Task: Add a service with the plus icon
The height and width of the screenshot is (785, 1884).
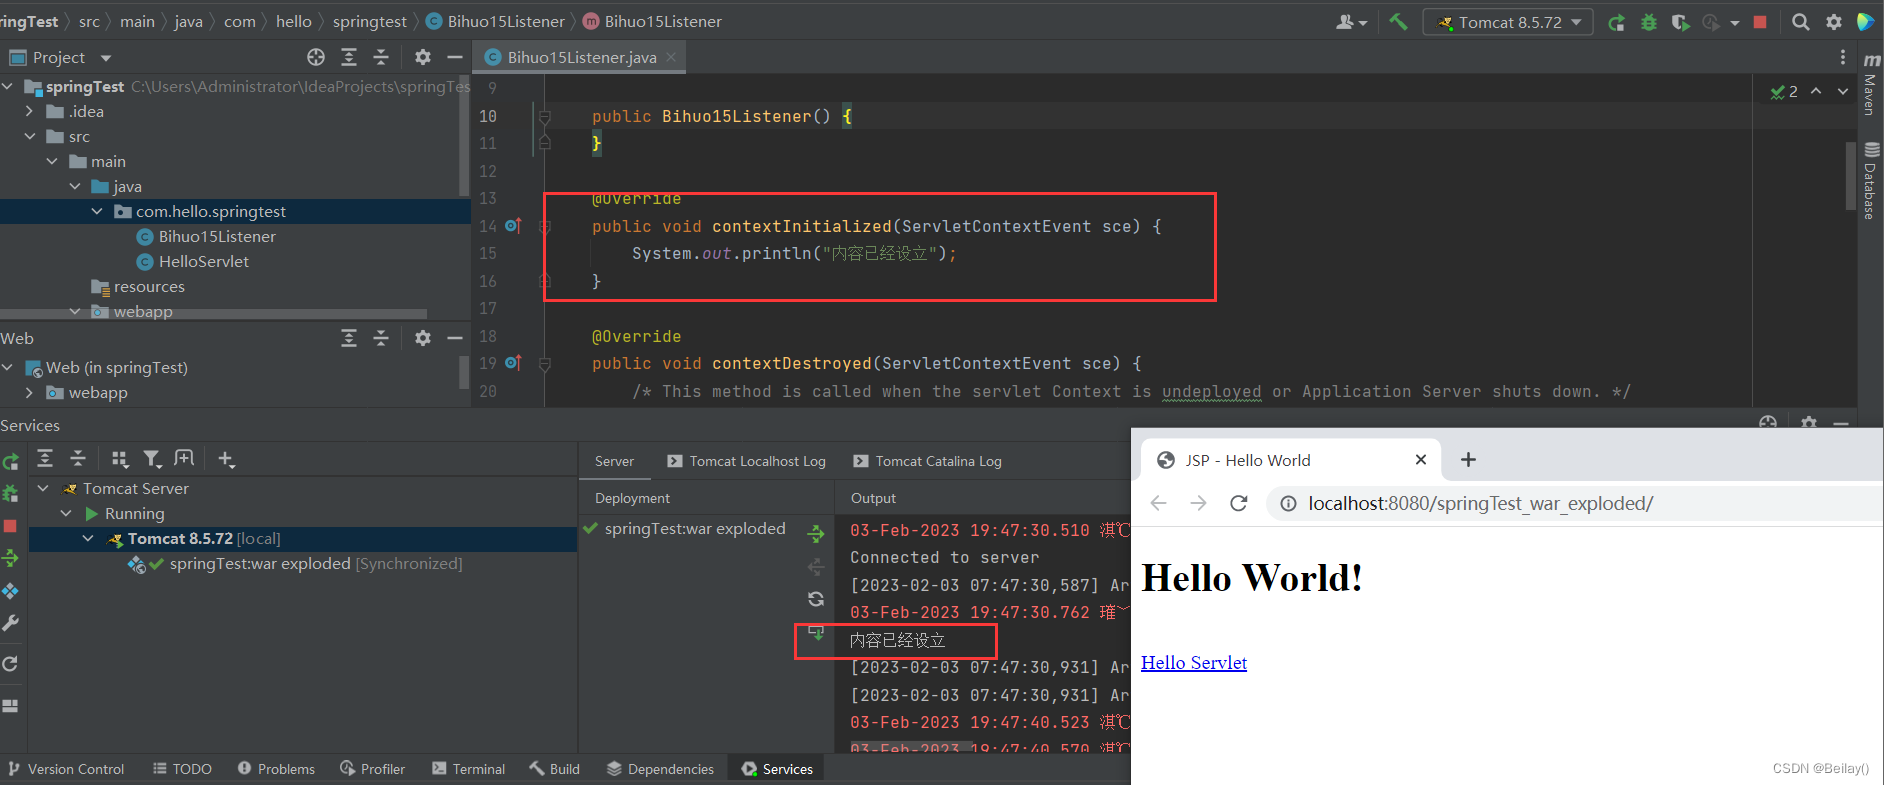Action: (226, 459)
